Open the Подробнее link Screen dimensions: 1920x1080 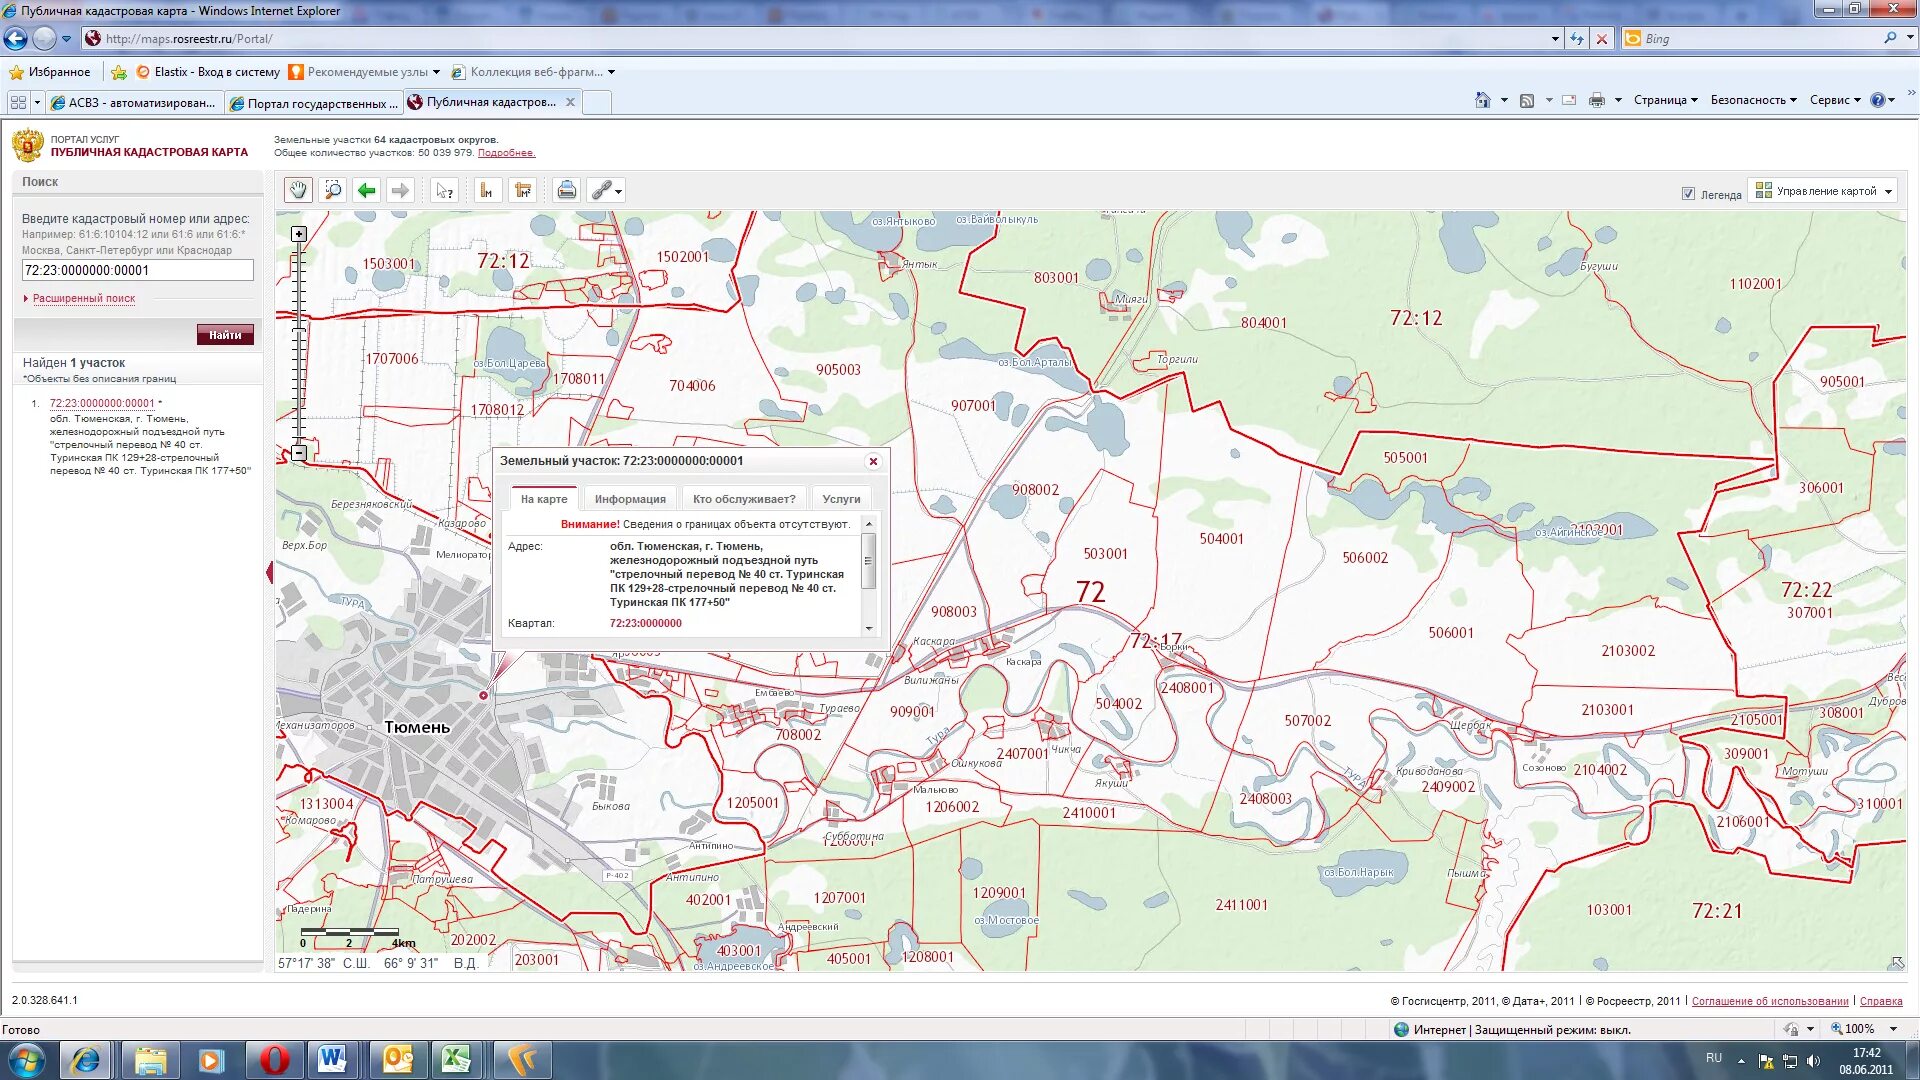pyautogui.click(x=506, y=153)
